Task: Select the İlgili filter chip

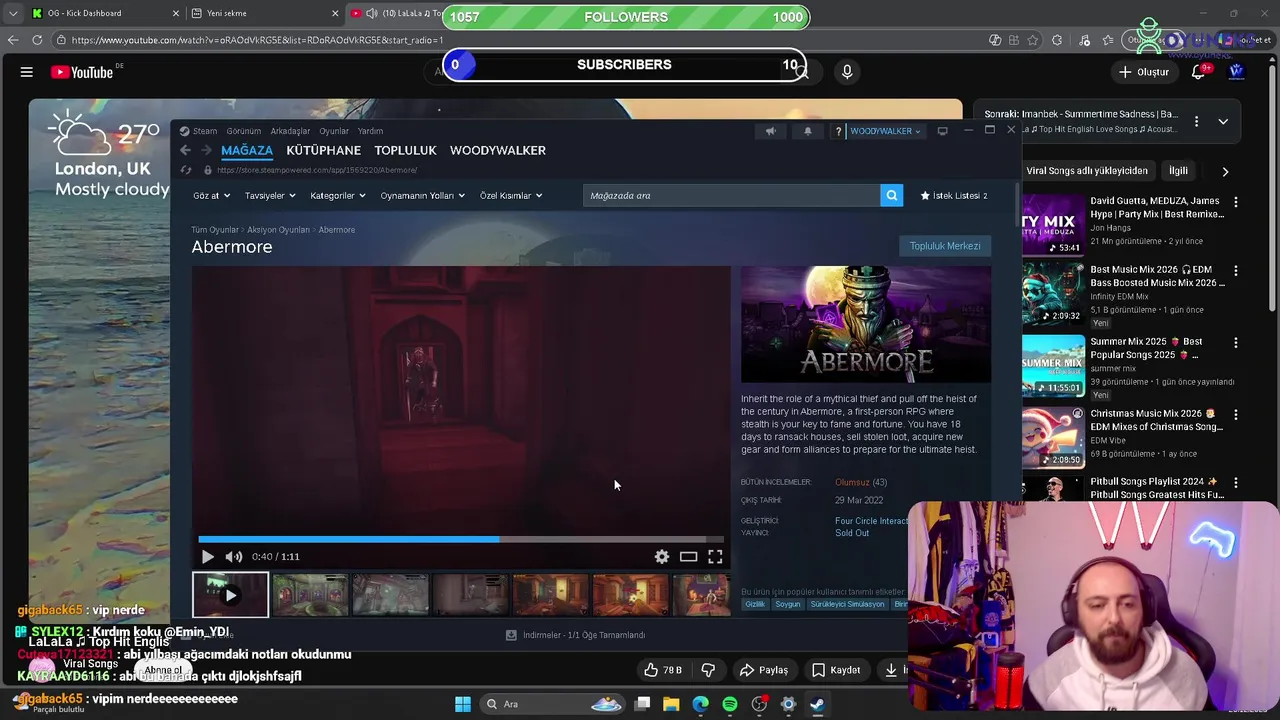Action: (x=1179, y=171)
